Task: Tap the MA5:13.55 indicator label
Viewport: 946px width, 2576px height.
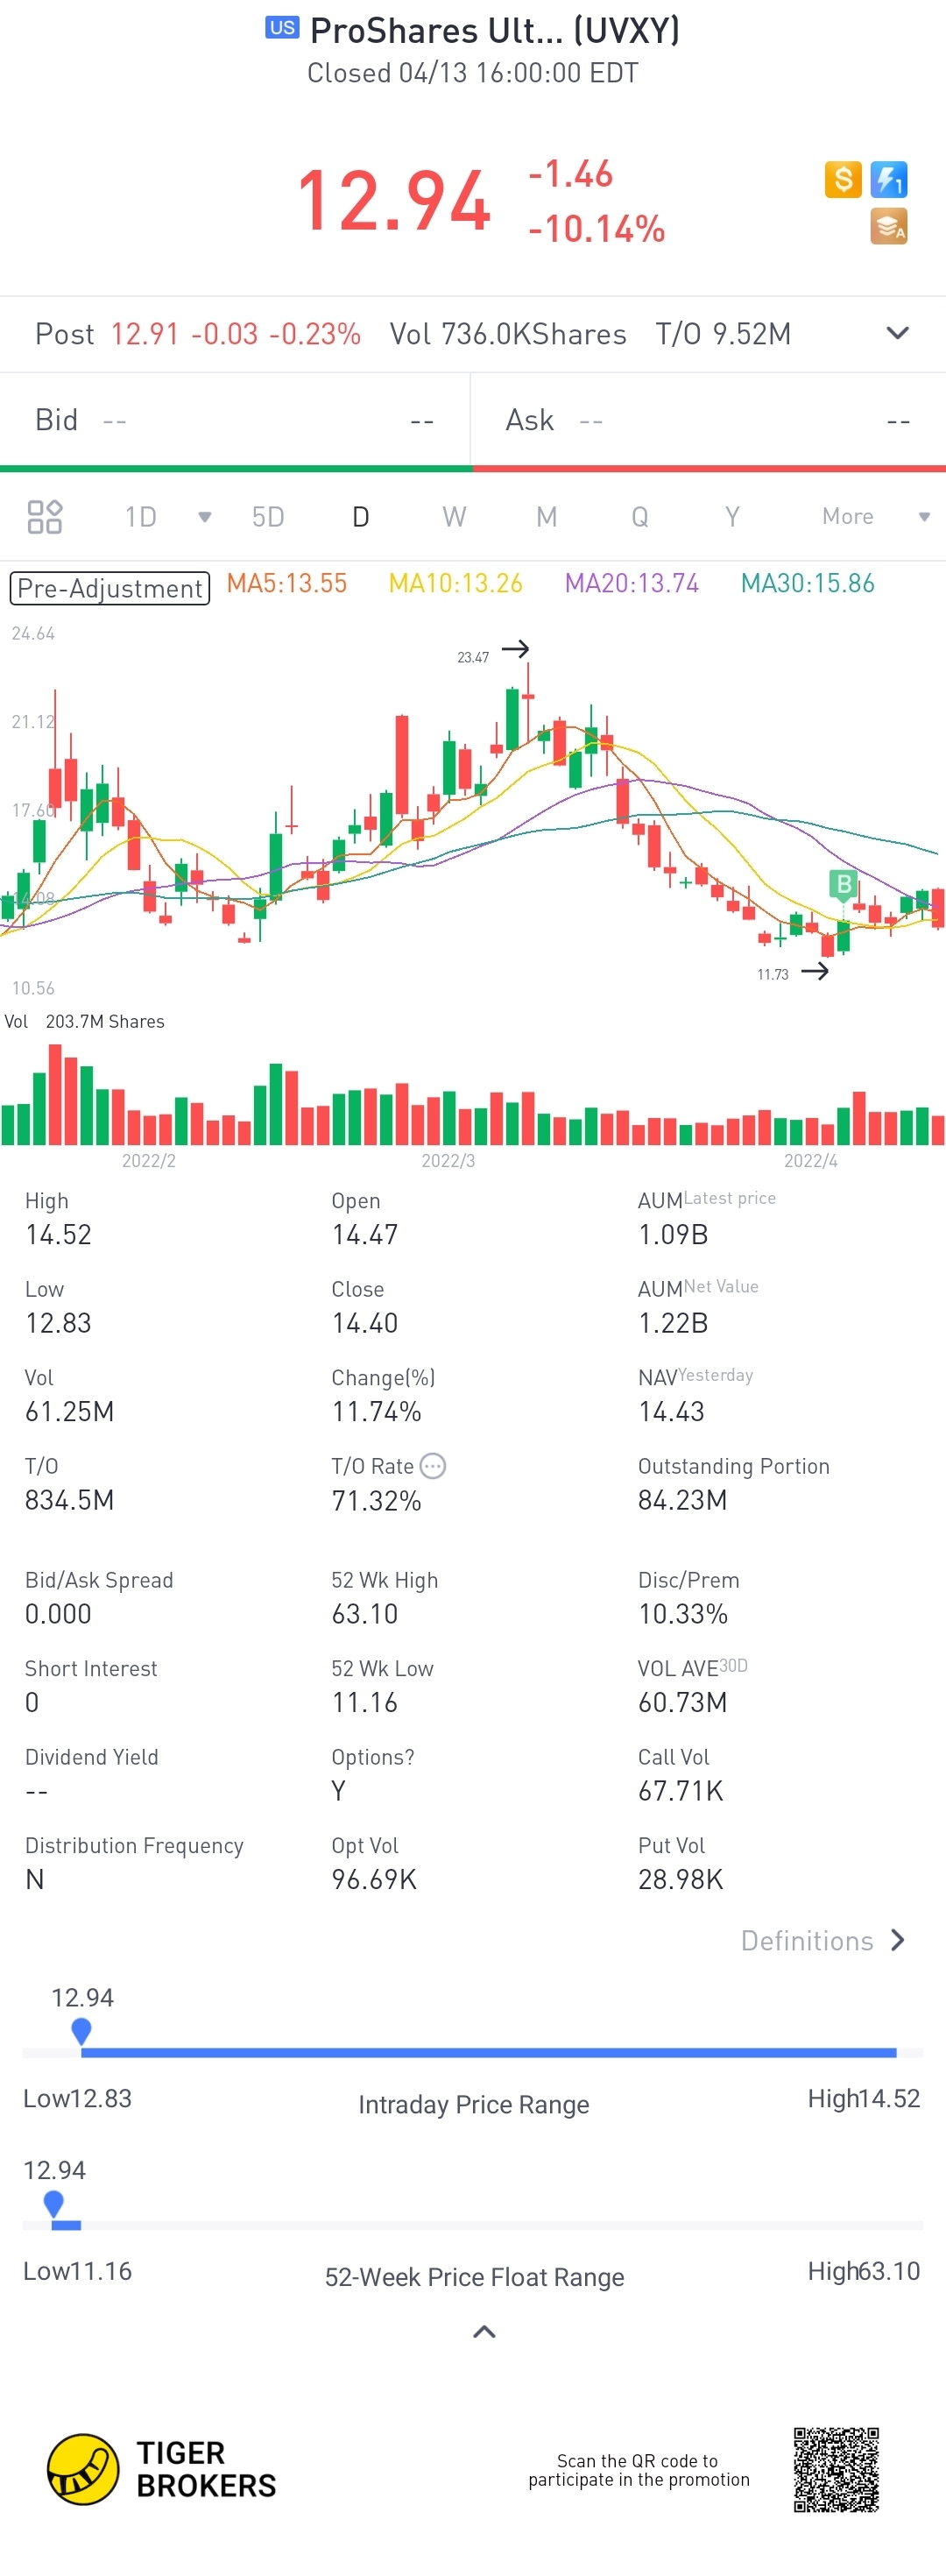Action: pyautogui.click(x=287, y=583)
